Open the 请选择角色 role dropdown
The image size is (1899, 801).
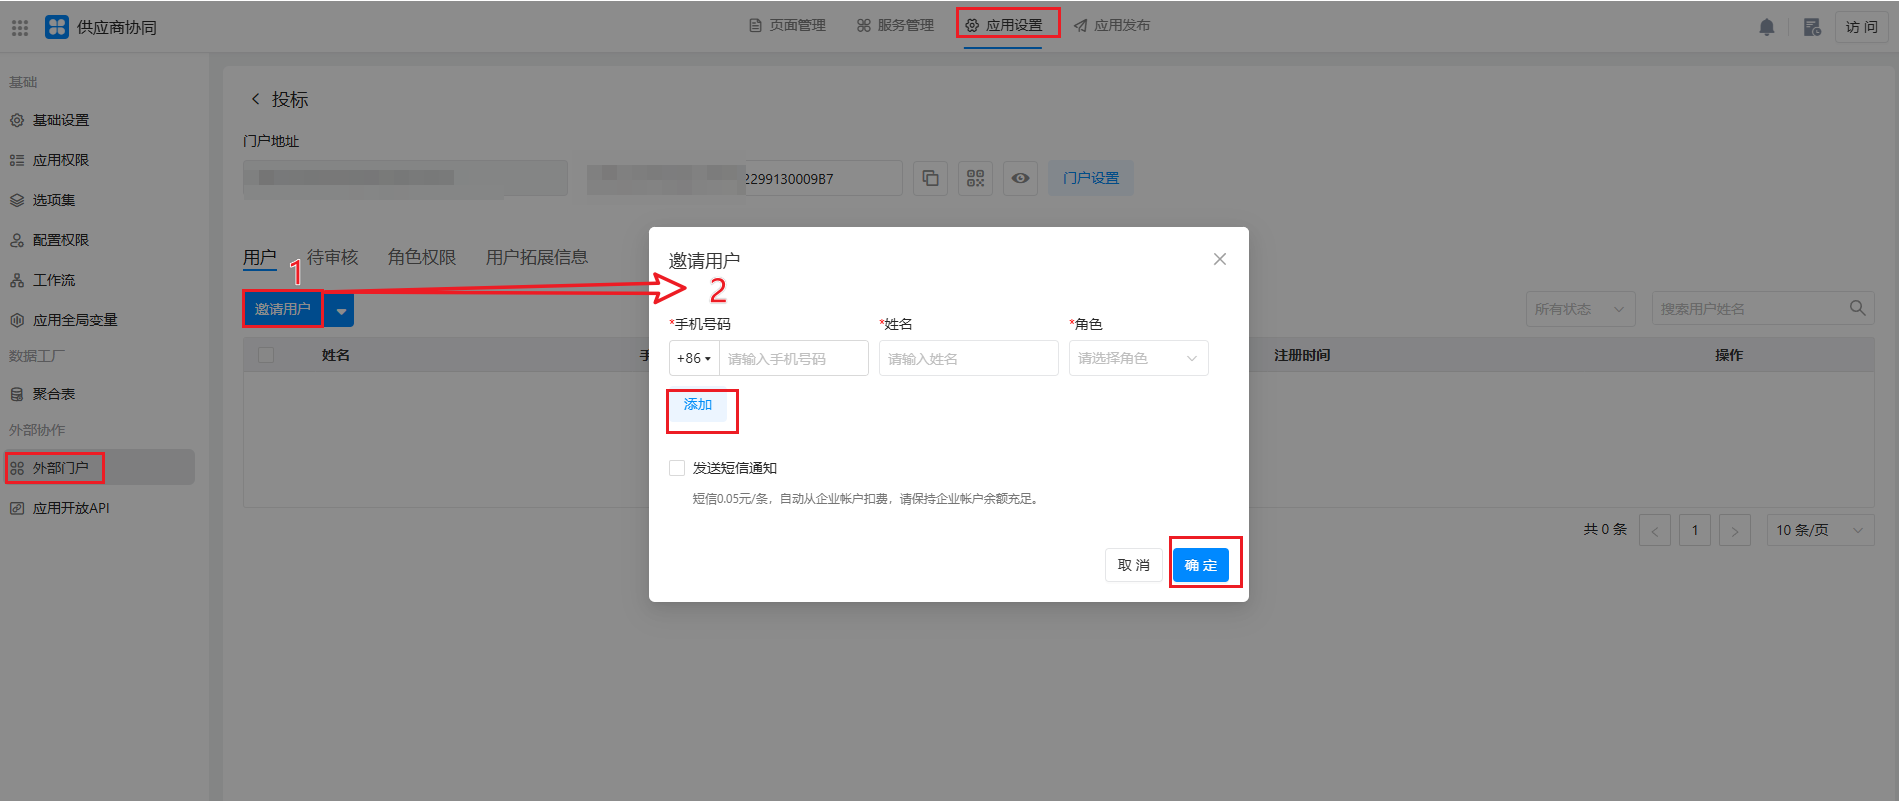1138,358
